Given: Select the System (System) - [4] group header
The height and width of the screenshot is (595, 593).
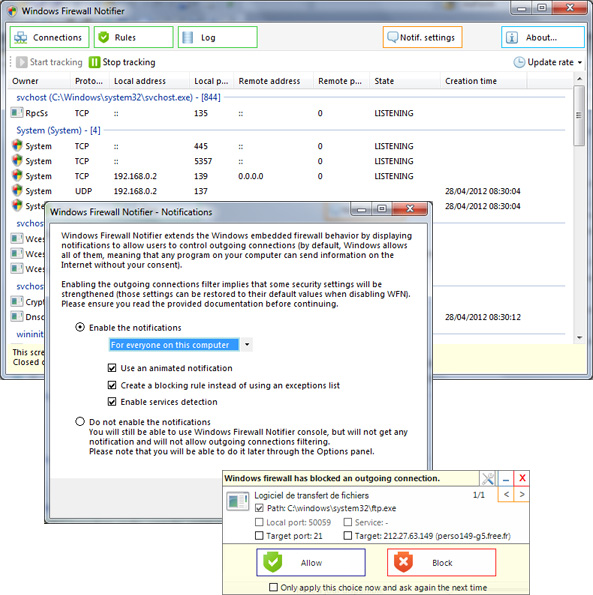Looking at the screenshot, I should pos(58,131).
